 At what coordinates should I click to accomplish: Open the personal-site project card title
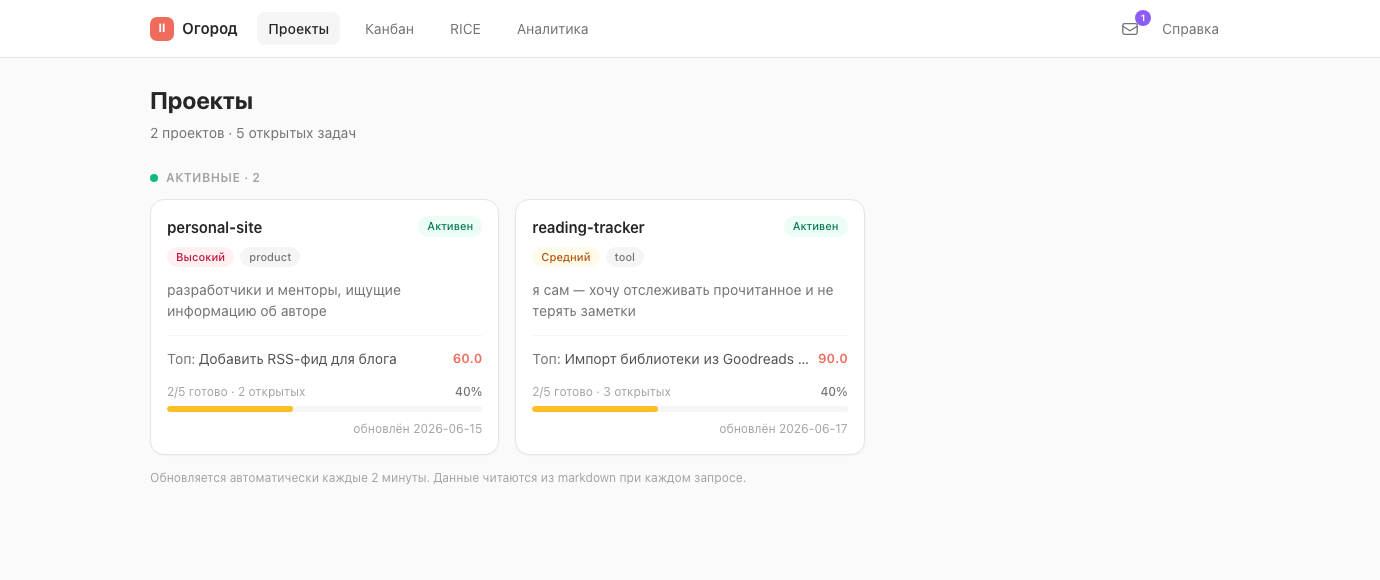point(214,227)
